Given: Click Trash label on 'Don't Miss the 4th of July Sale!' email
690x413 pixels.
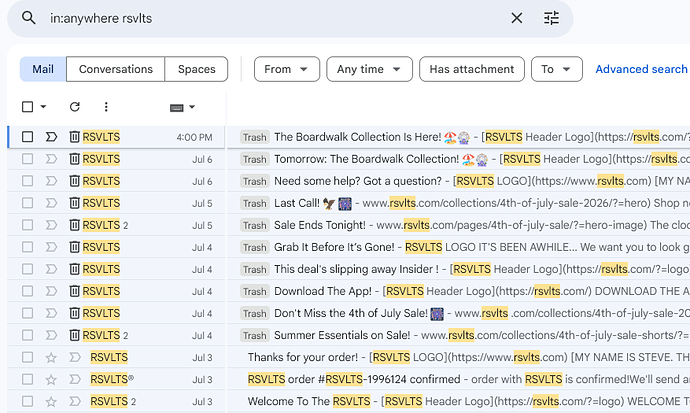Looking at the screenshot, I should click(254, 313).
